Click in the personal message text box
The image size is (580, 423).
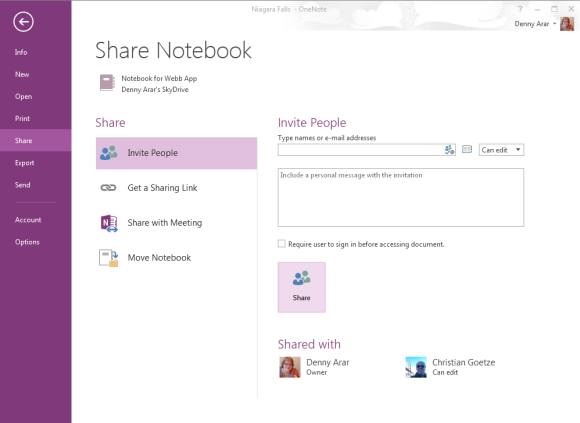coord(401,197)
